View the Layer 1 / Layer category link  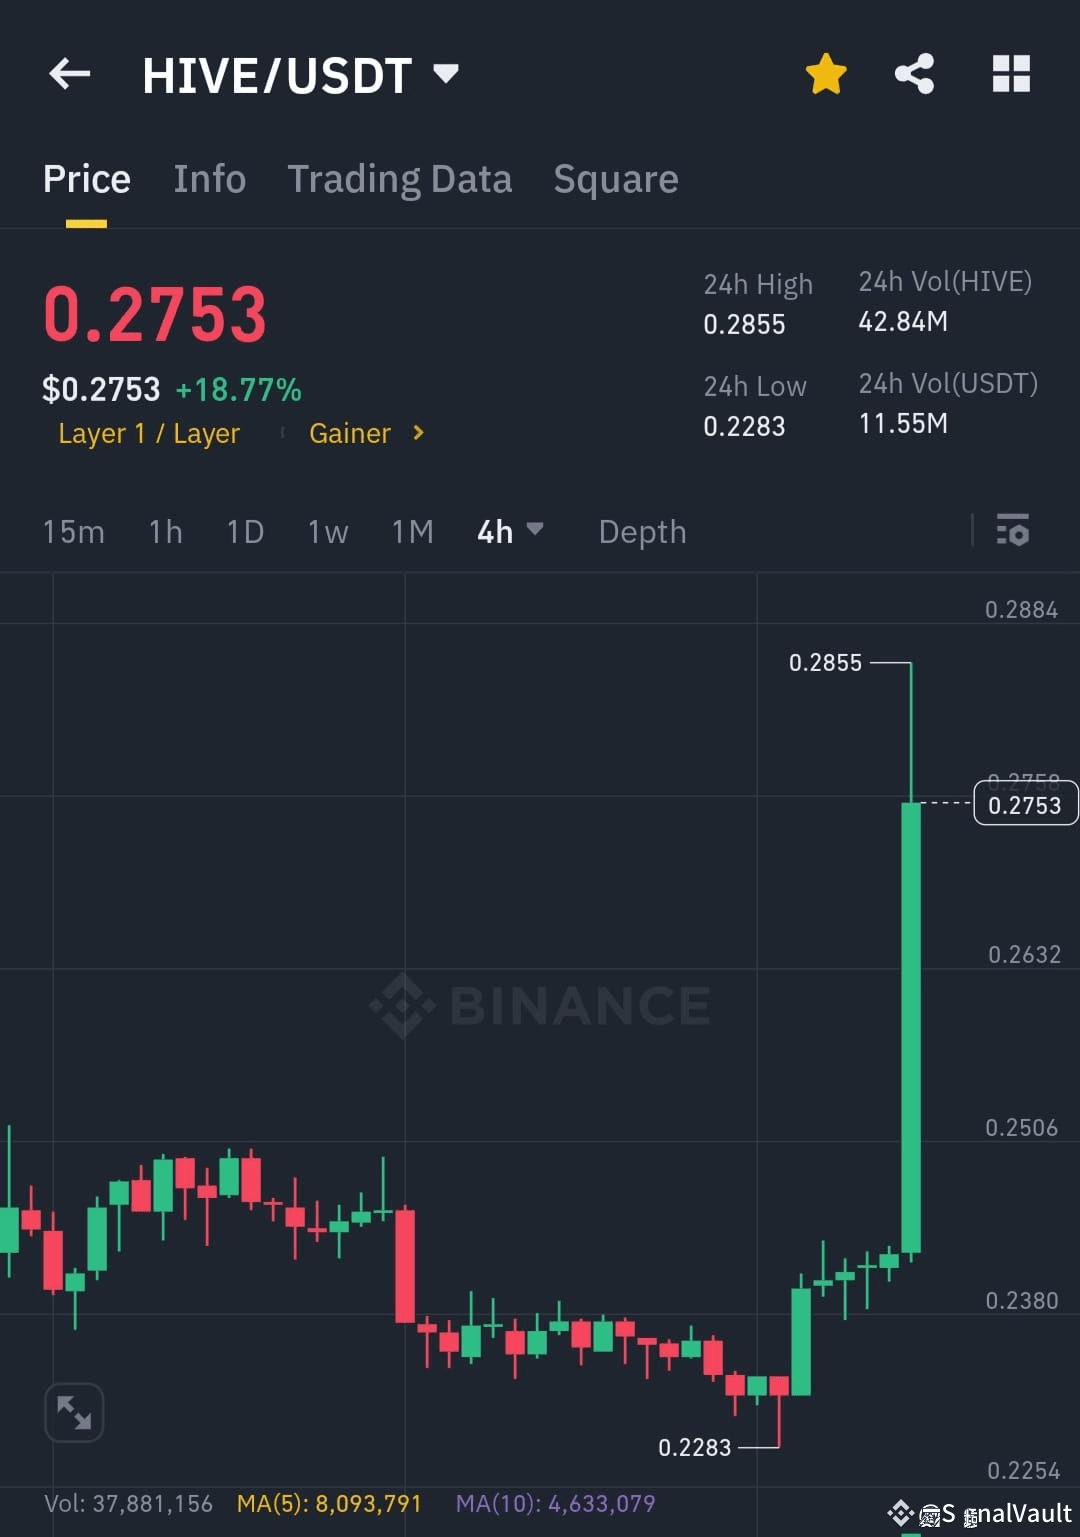(x=148, y=433)
